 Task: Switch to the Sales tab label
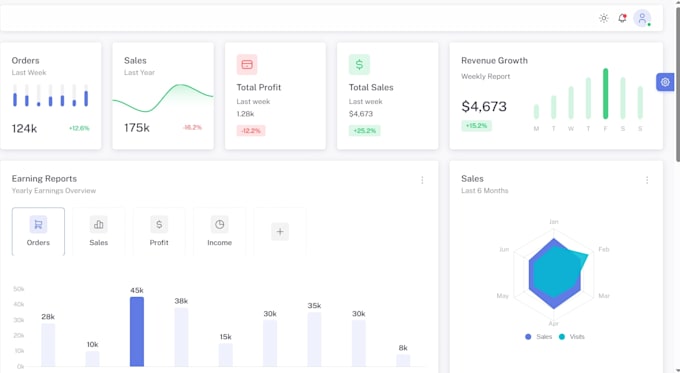[x=98, y=242]
